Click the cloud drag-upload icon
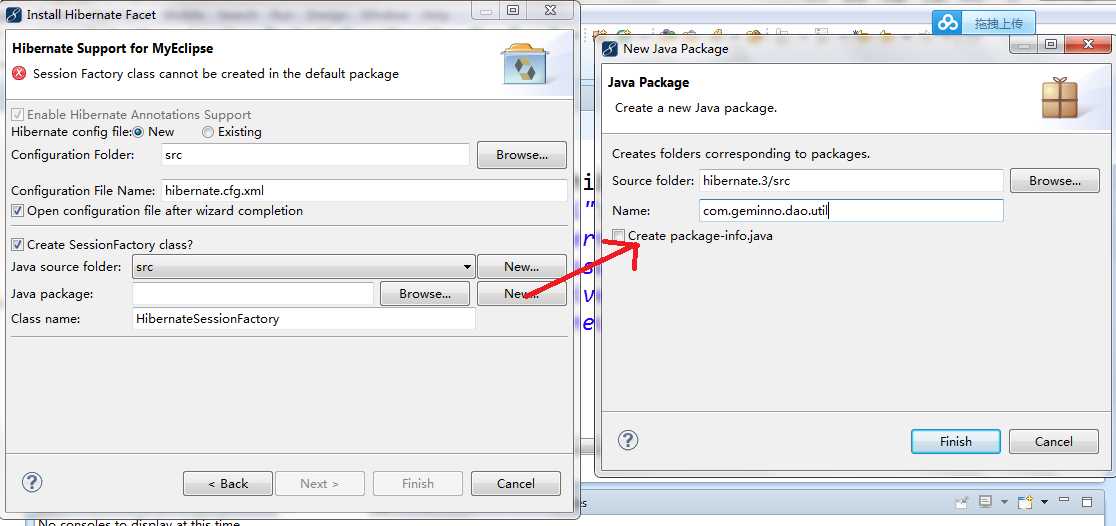This screenshot has height=526, width=1116. (x=948, y=23)
